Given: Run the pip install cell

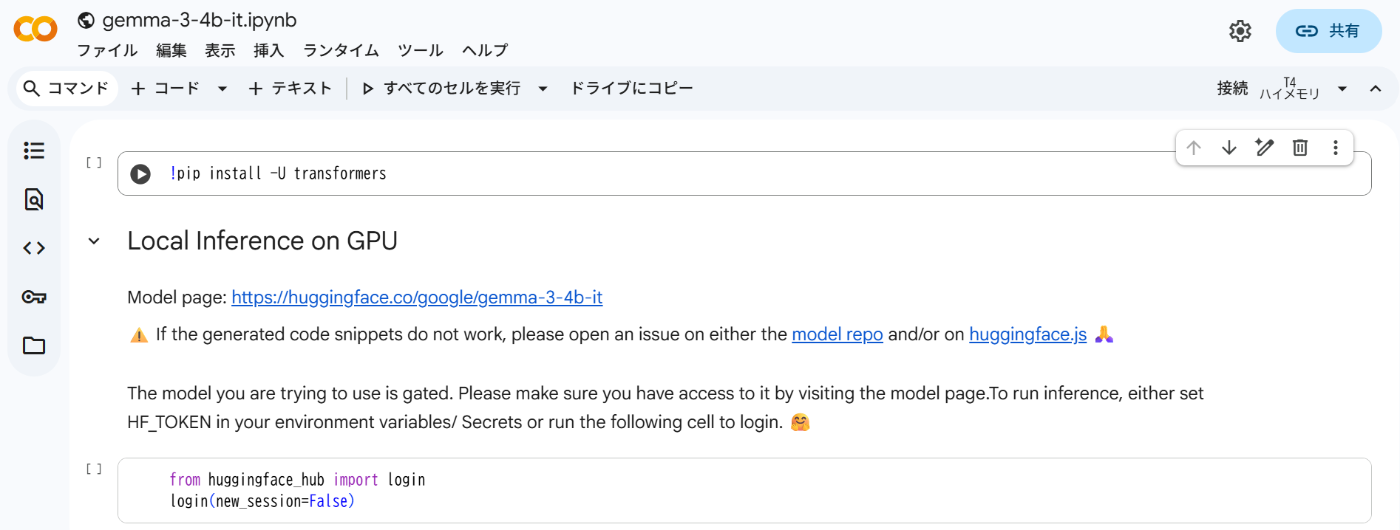Looking at the screenshot, I should point(141,174).
